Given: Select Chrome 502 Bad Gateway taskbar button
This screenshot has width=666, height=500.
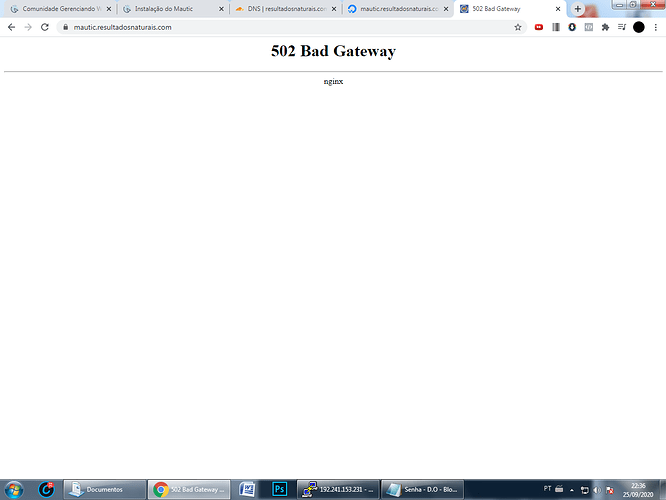Looking at the screenshot, I should tap(189, 490).
